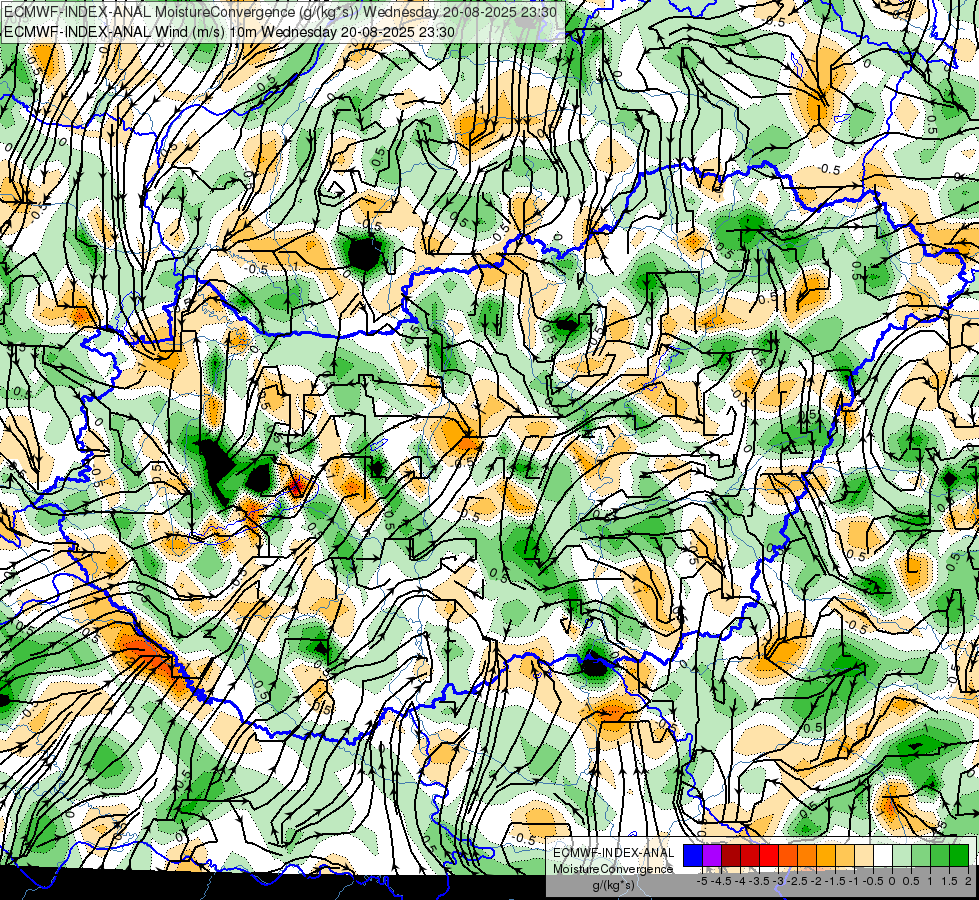Image resolution: width=979 pixels, height=900 pixels.
Task: Click the 0 tick label on the colorbar
Action: (892, 881)
